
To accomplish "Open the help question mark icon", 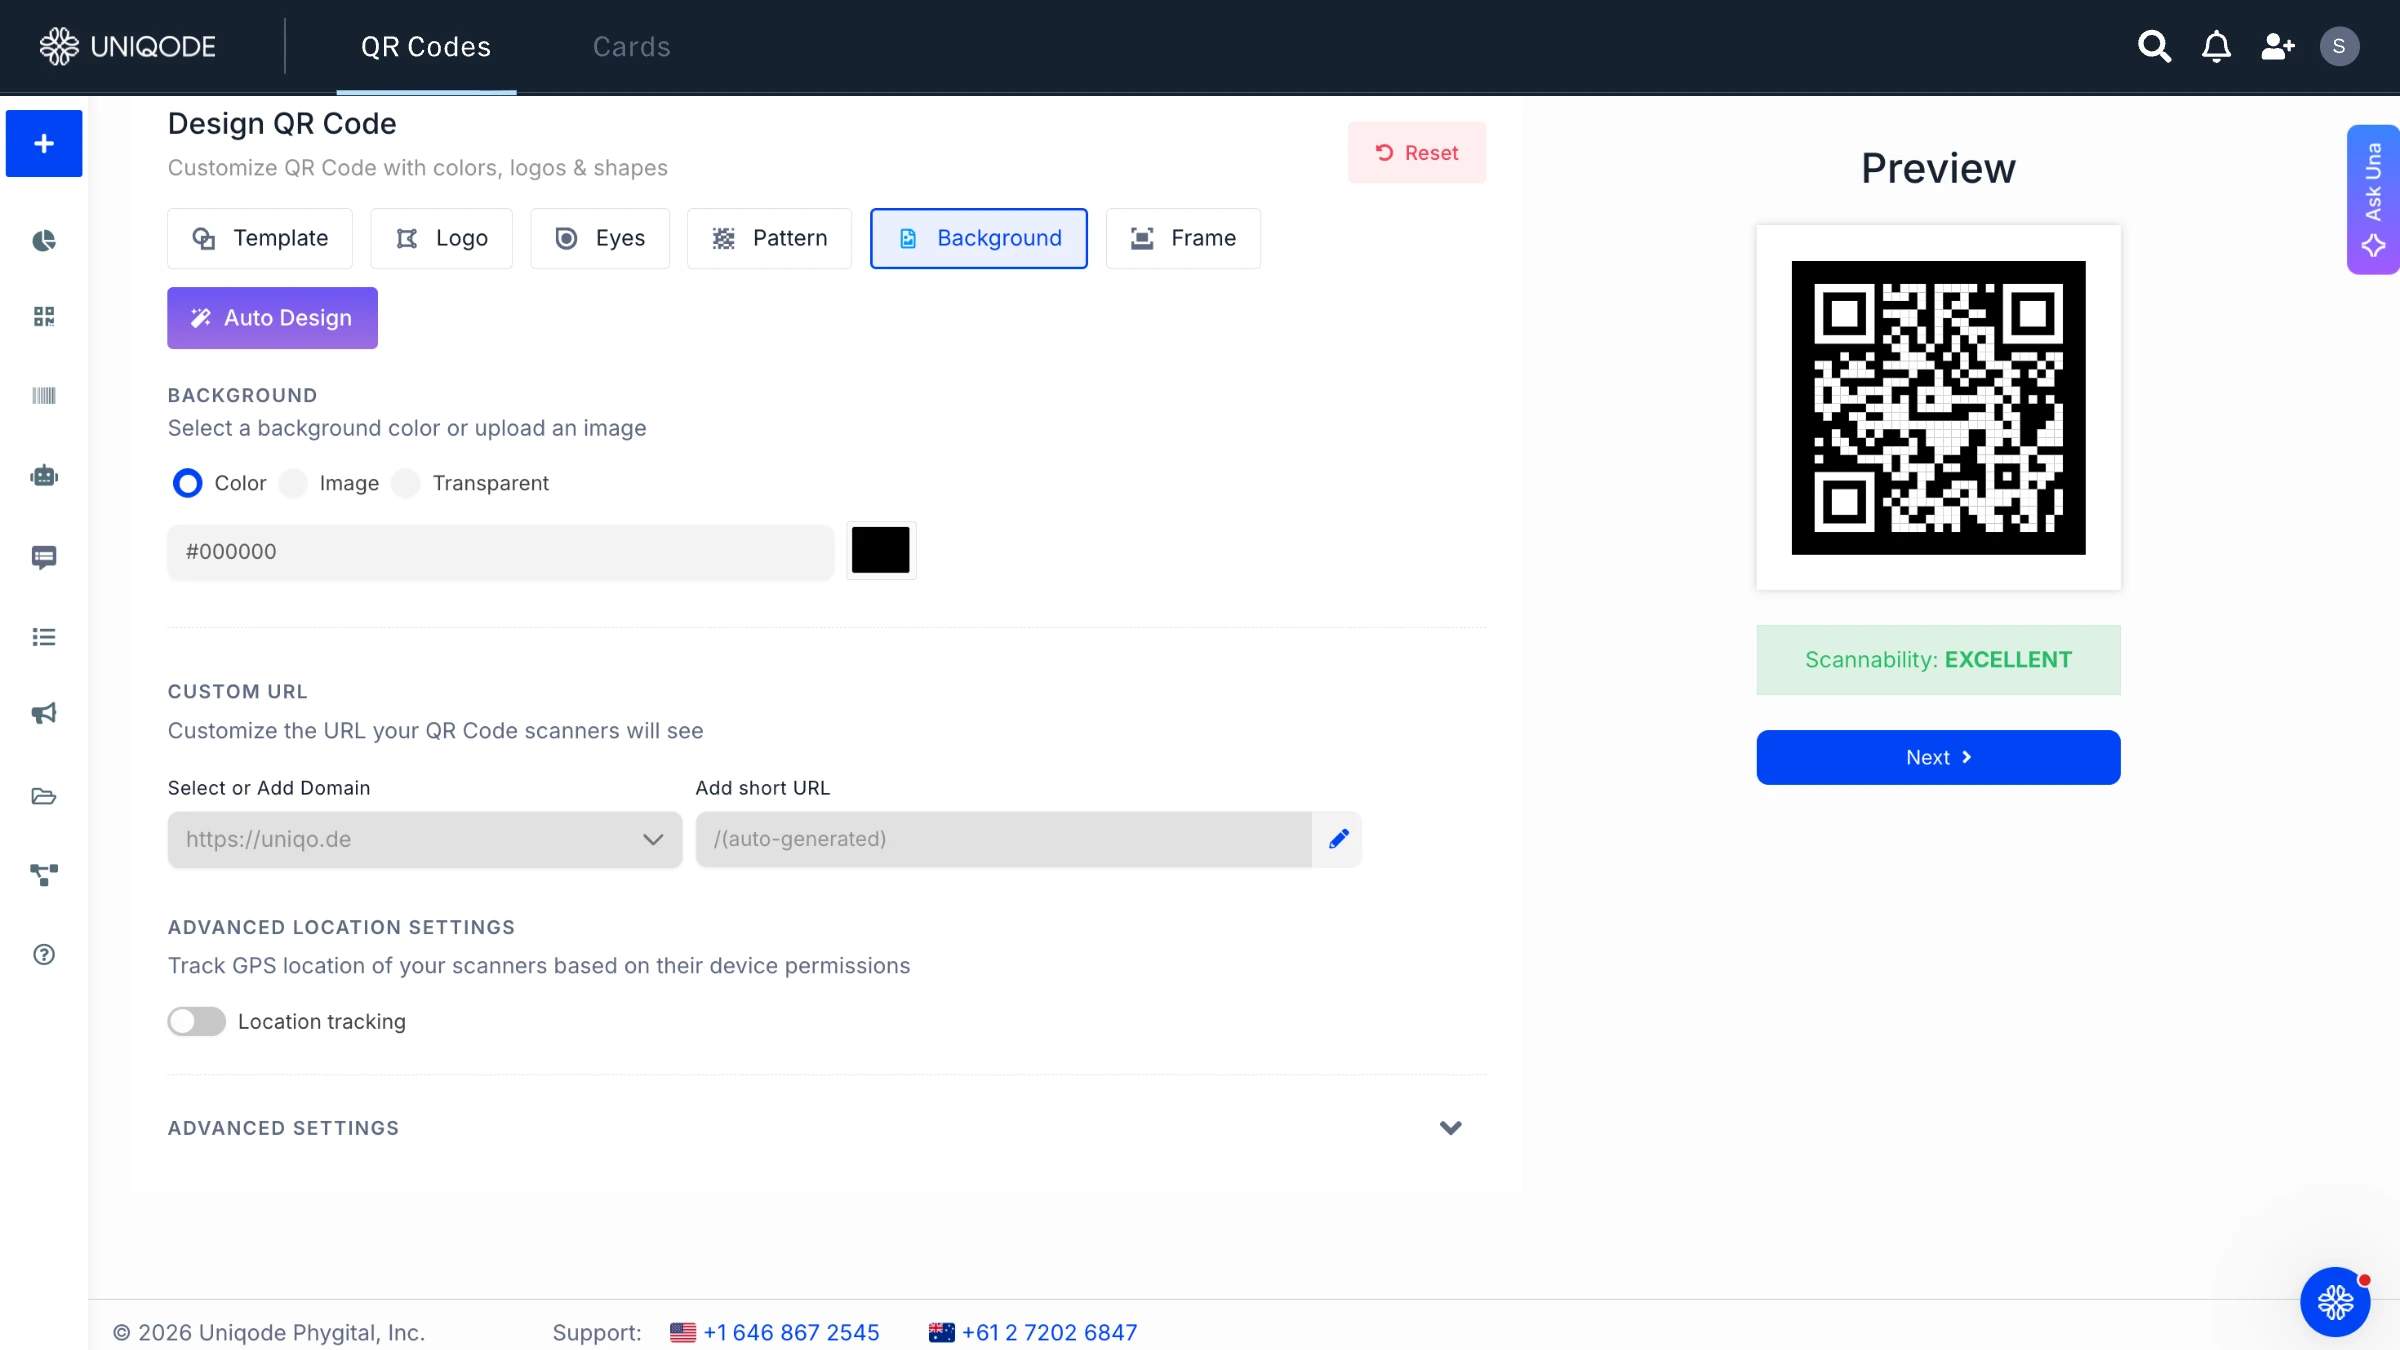I will pyautogui.click(x=44, y=954).
